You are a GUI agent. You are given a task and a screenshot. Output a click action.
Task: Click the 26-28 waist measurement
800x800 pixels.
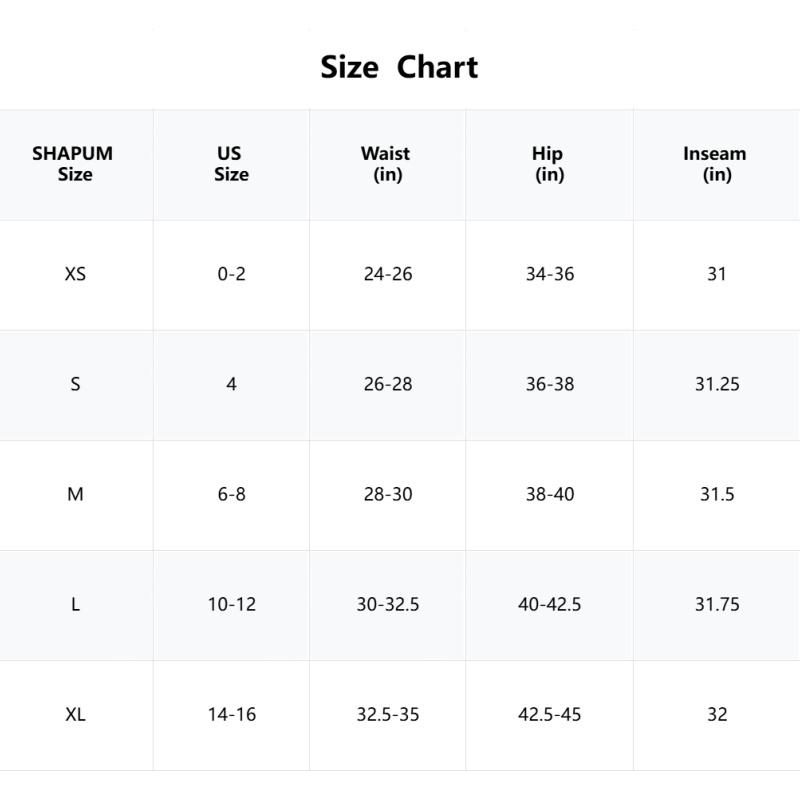(388, 384)
